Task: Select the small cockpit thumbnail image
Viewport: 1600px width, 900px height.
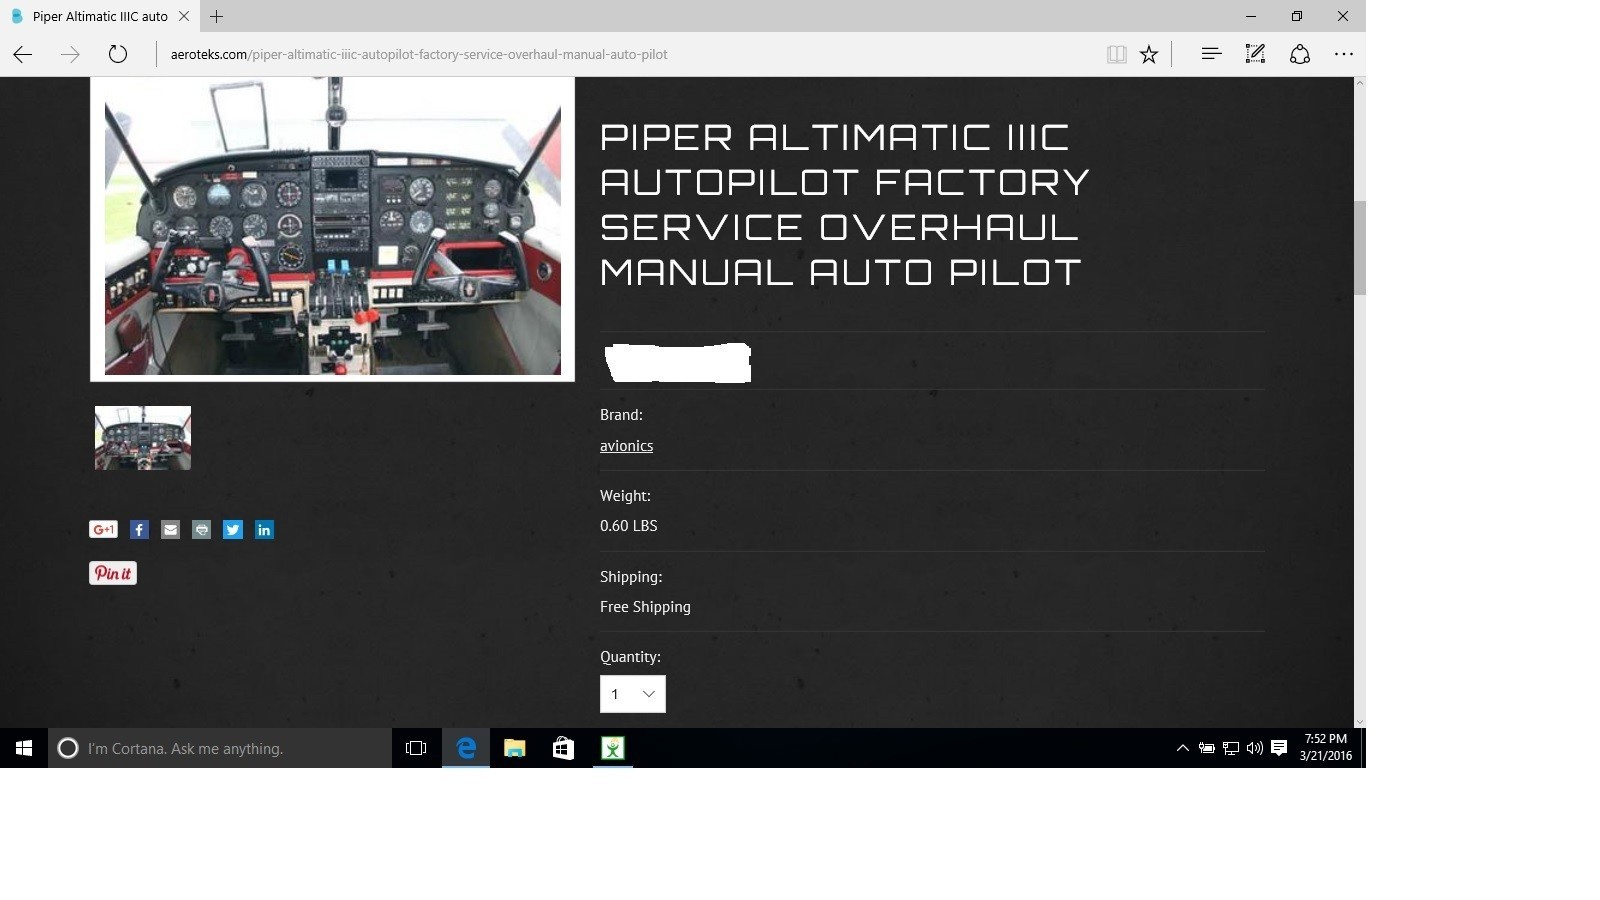Action: tap(142, 437)
